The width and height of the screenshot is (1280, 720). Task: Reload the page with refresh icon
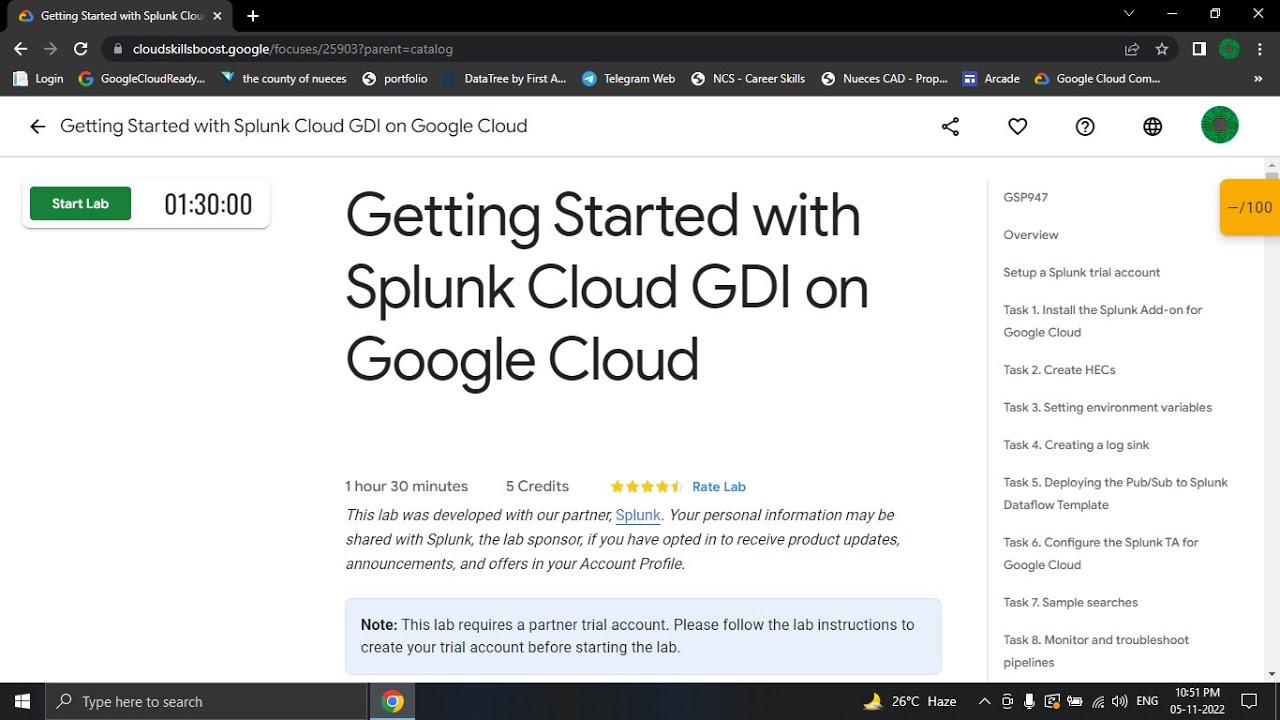pos(81,48)
